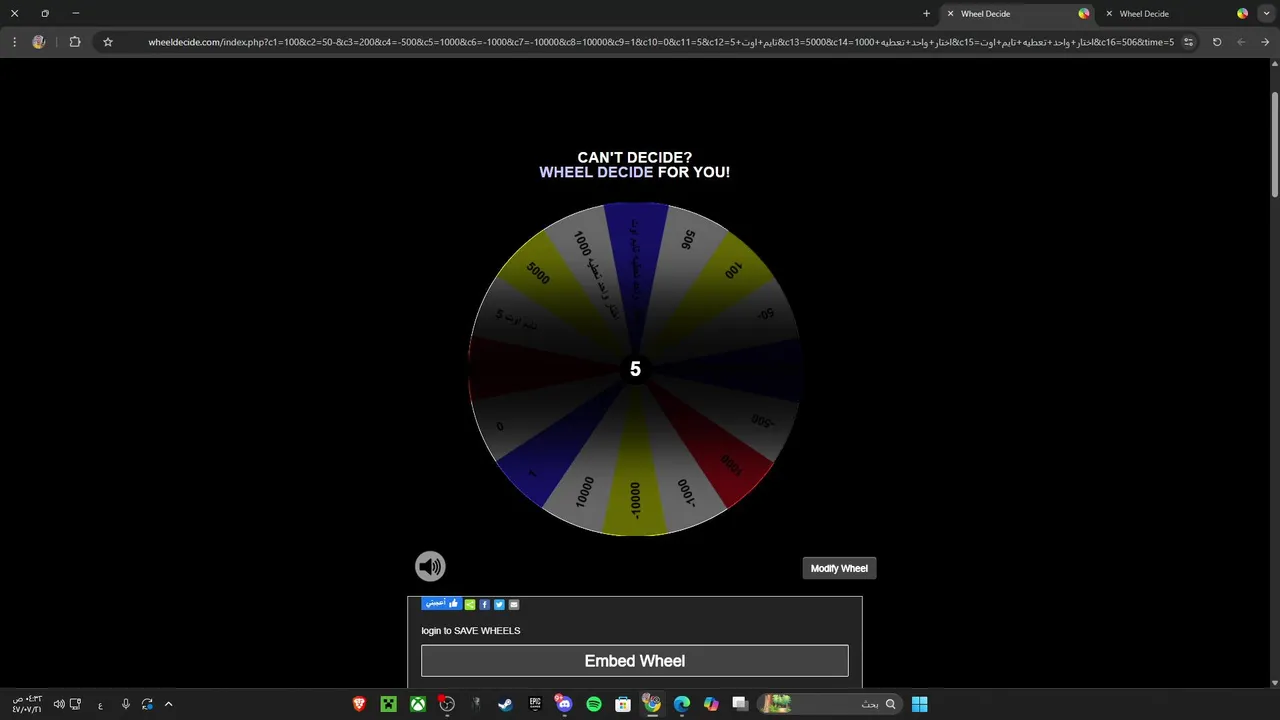
Task: Close the first Wheel Decide tab
Action: click(x=950, y=14)
